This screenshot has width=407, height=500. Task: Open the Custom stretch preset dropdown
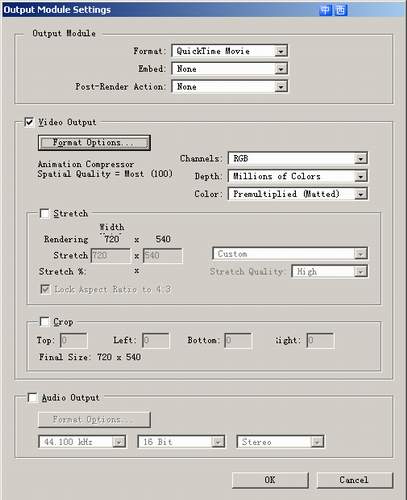290,253
